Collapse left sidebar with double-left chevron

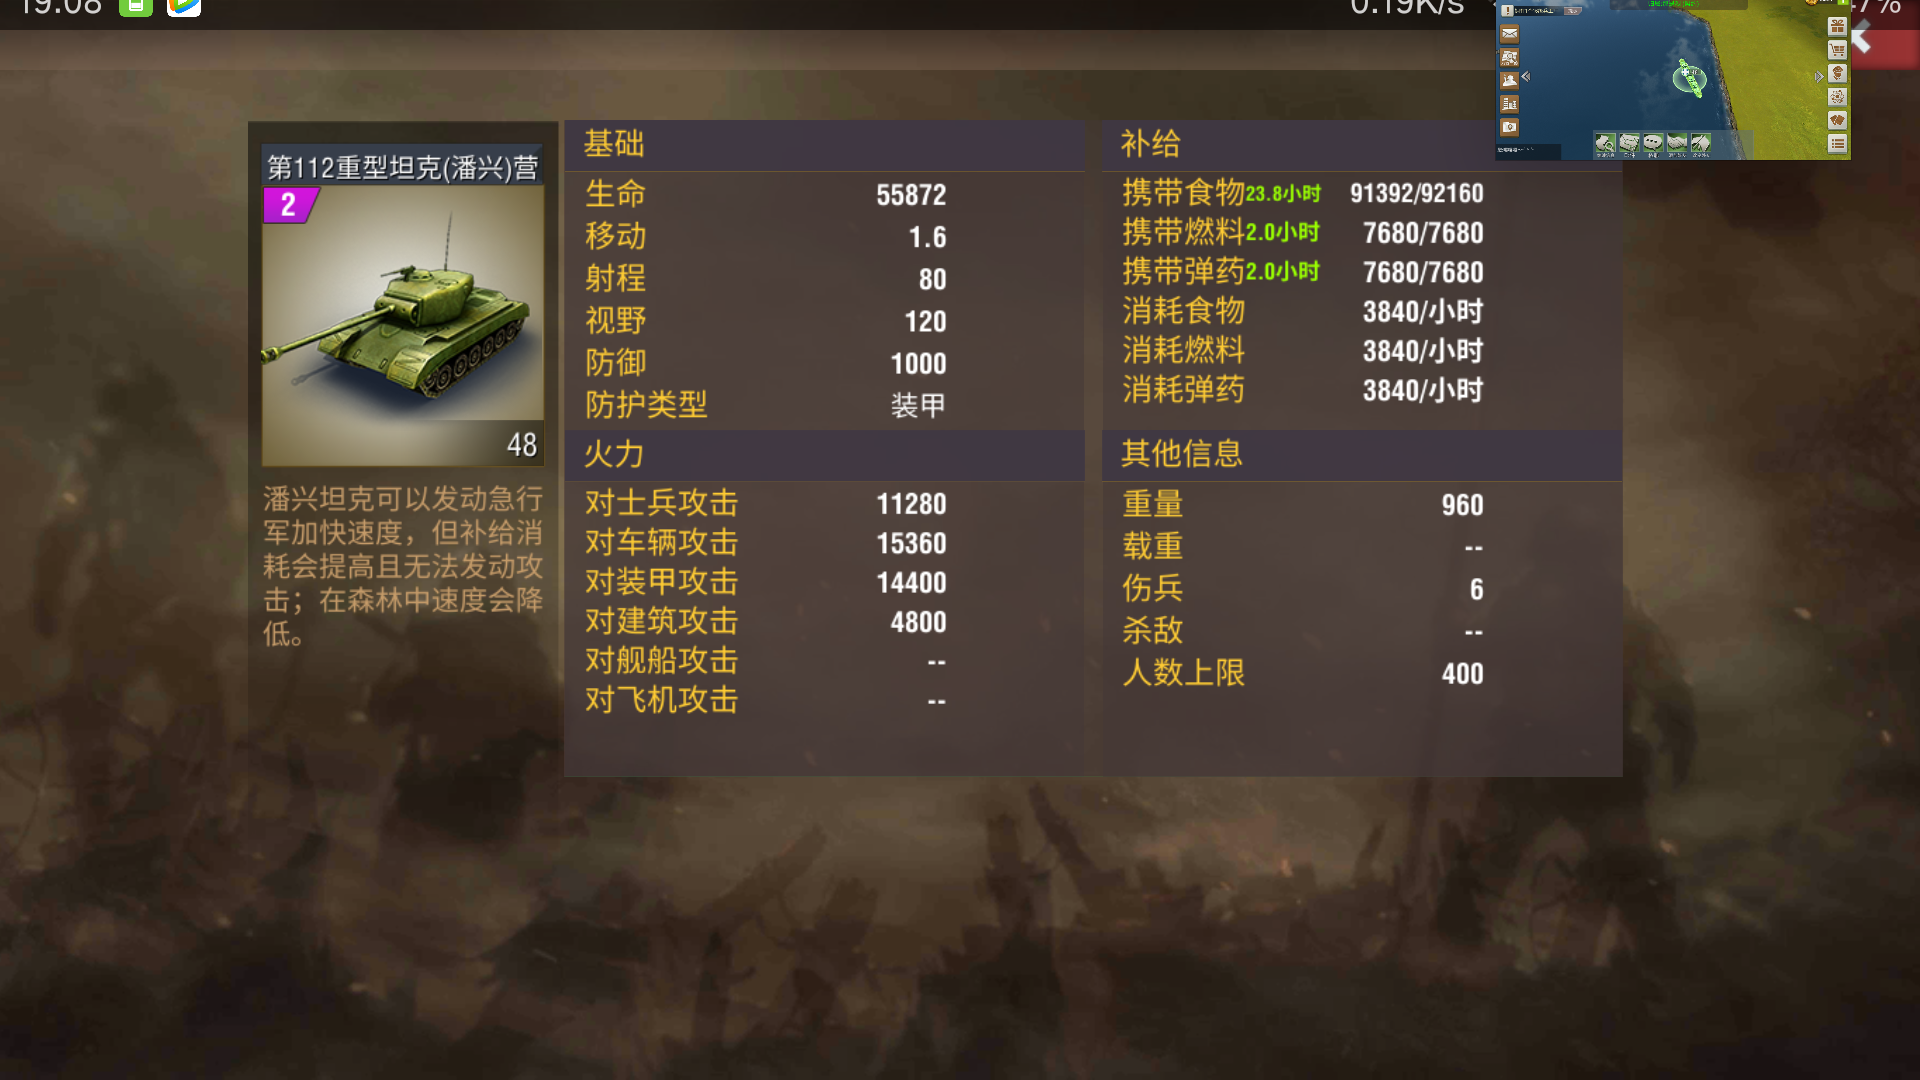tap(1526, 76)
